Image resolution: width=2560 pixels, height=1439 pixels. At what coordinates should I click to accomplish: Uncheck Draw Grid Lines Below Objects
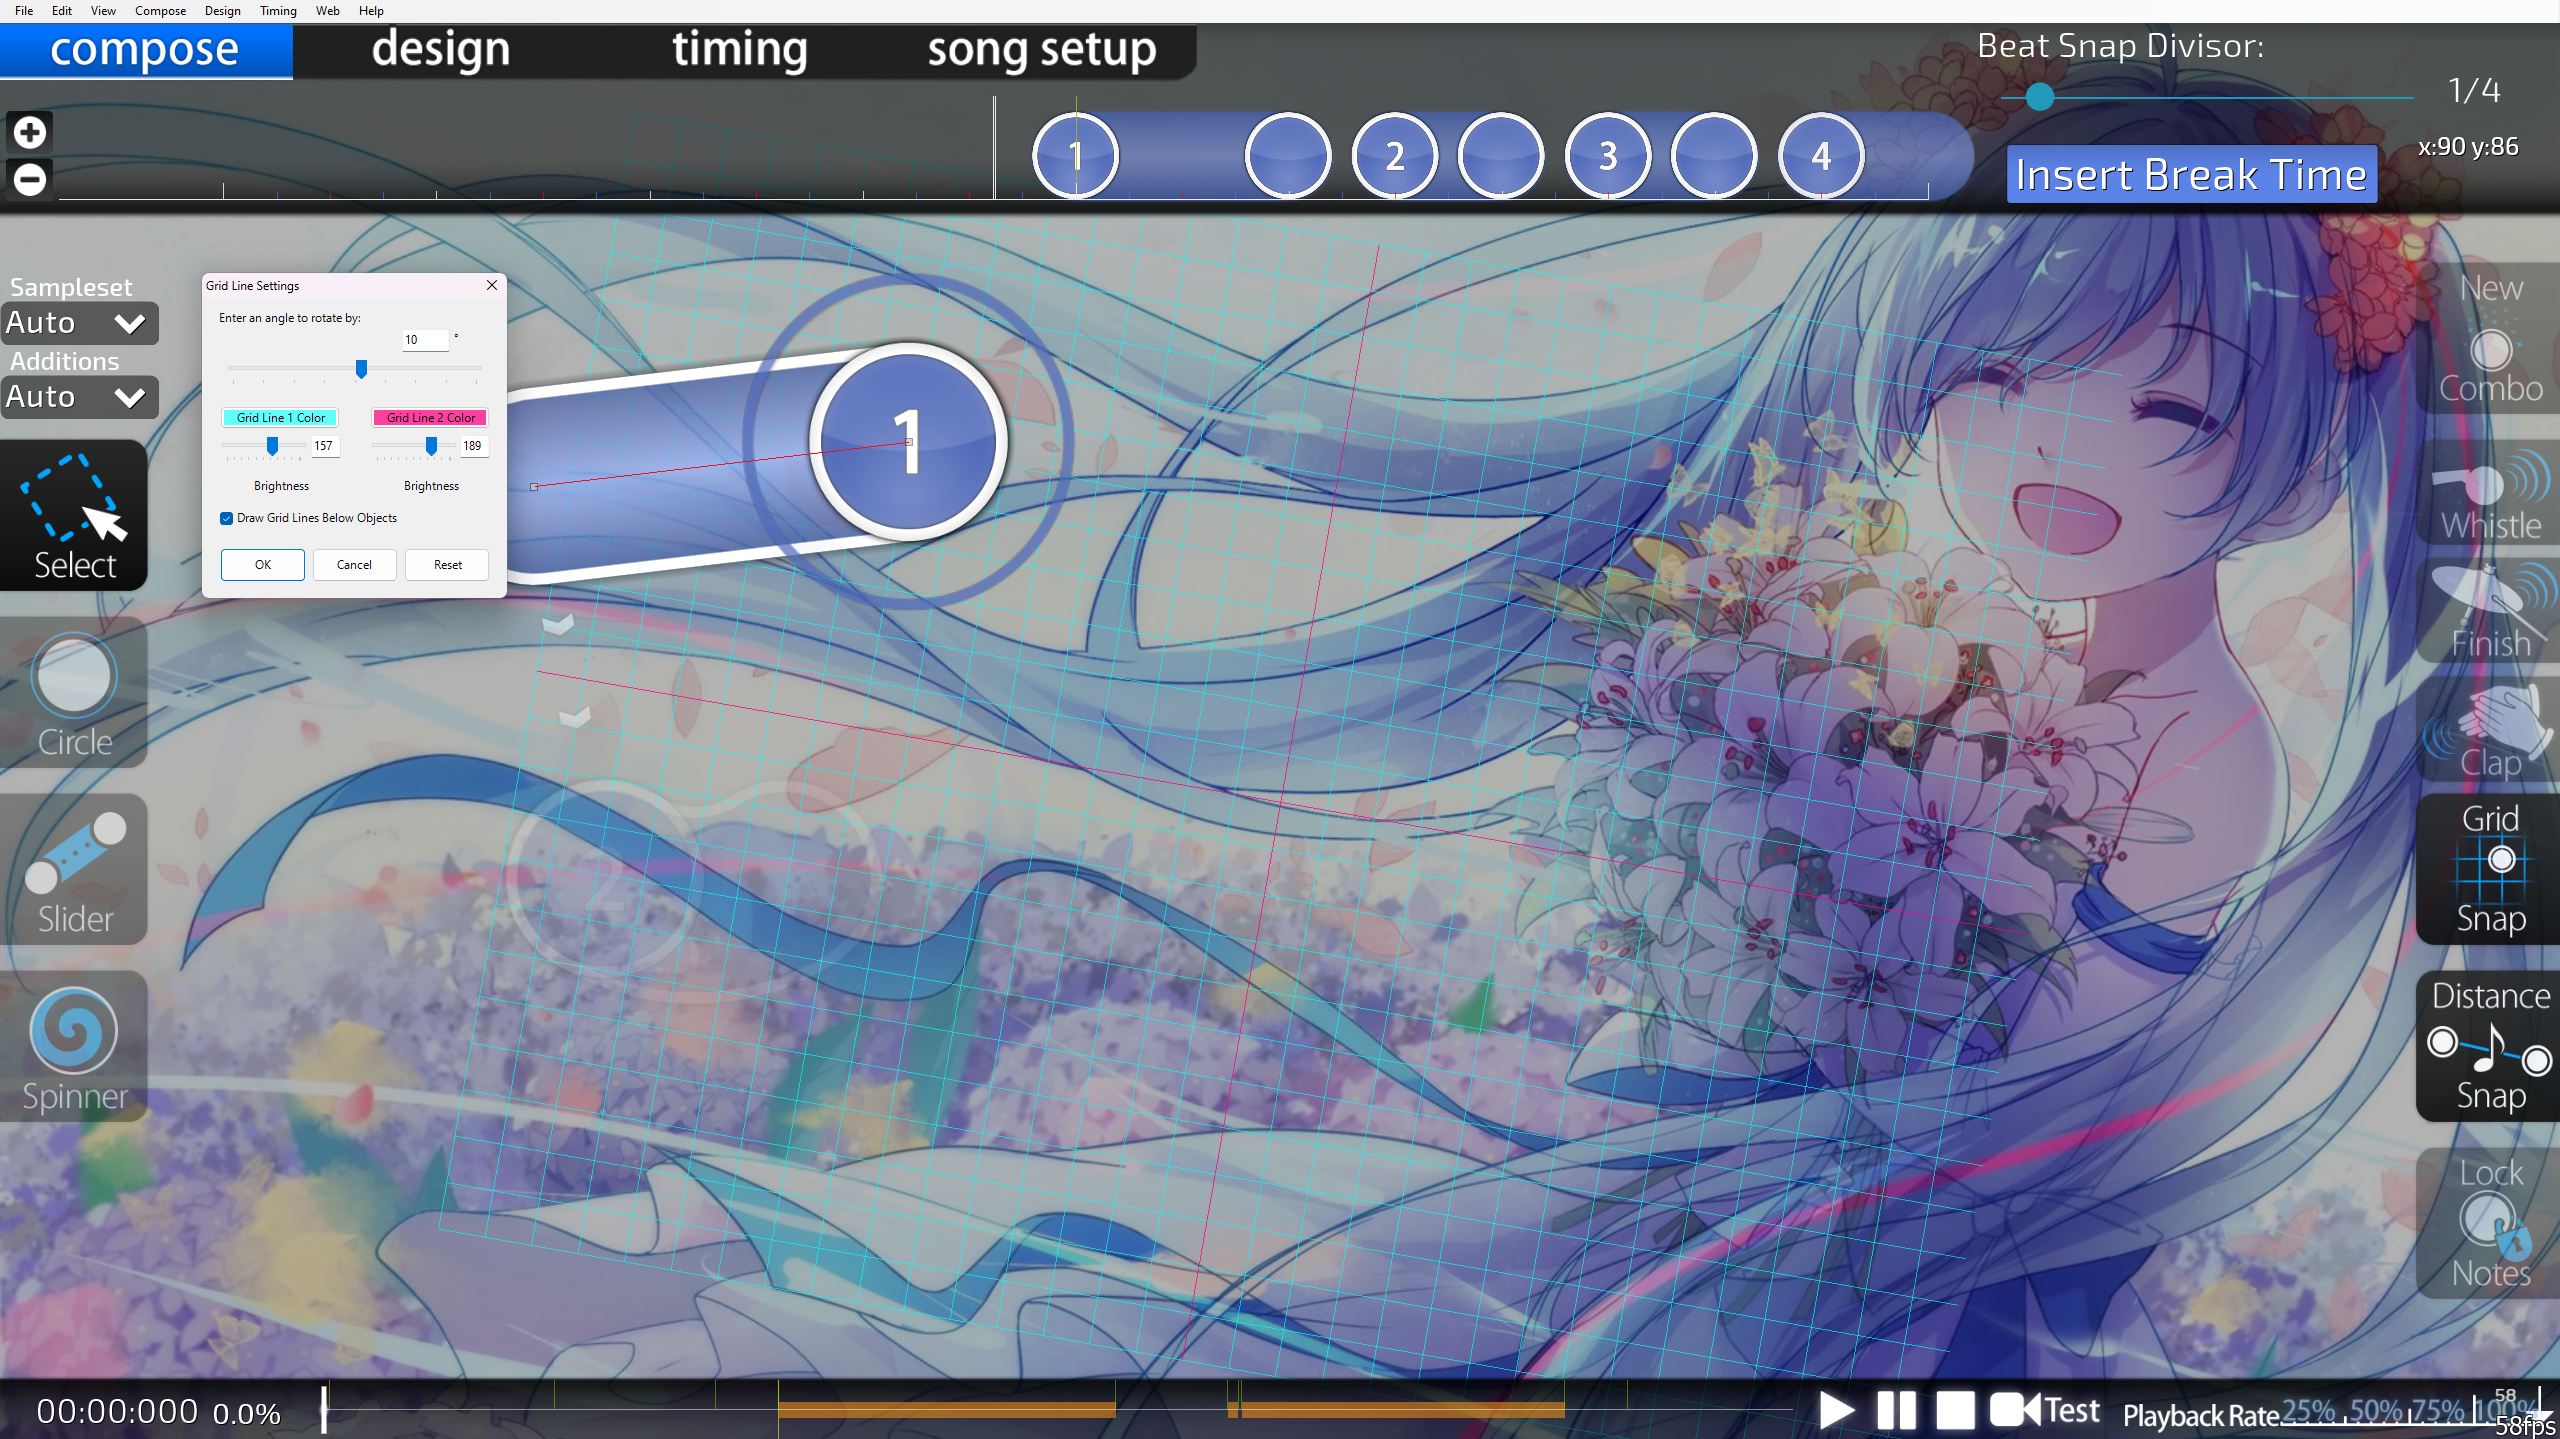(227, 518)
